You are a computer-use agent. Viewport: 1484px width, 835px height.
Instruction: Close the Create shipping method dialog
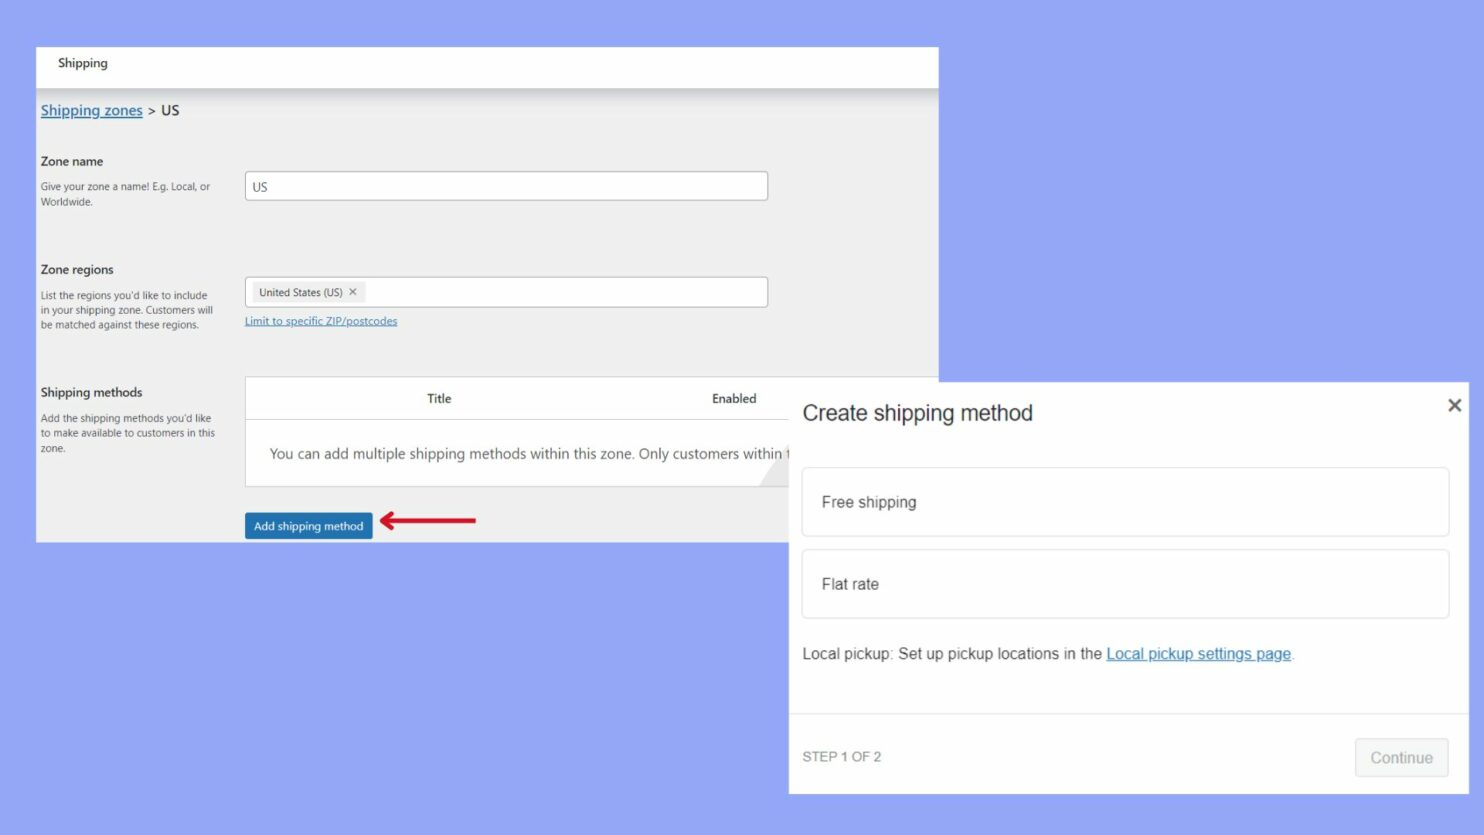pyautogui.click(x=1454, y=405)
